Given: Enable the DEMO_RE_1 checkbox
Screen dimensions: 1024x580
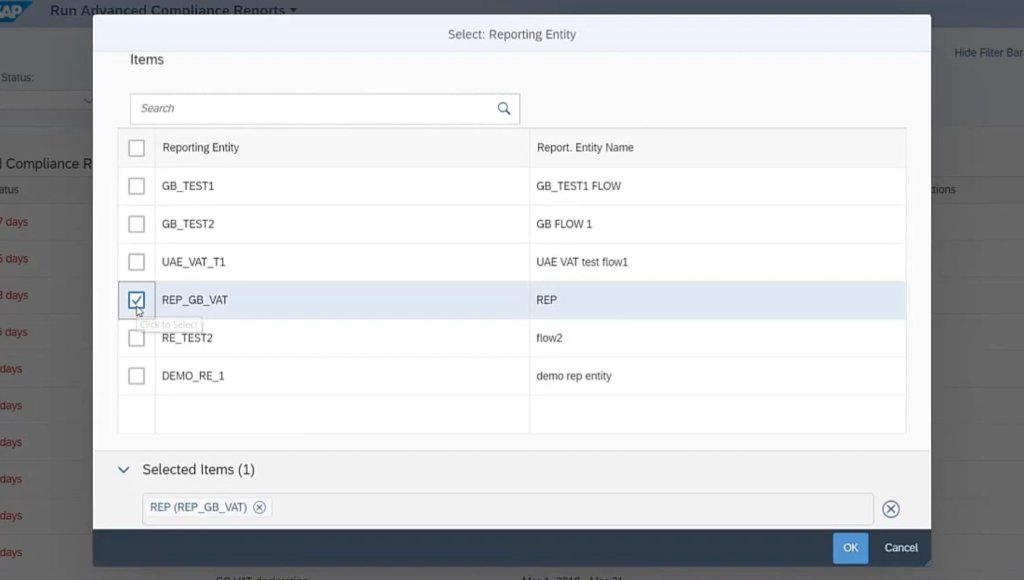Looking at the screenshot, I should (x=137, y=376).
